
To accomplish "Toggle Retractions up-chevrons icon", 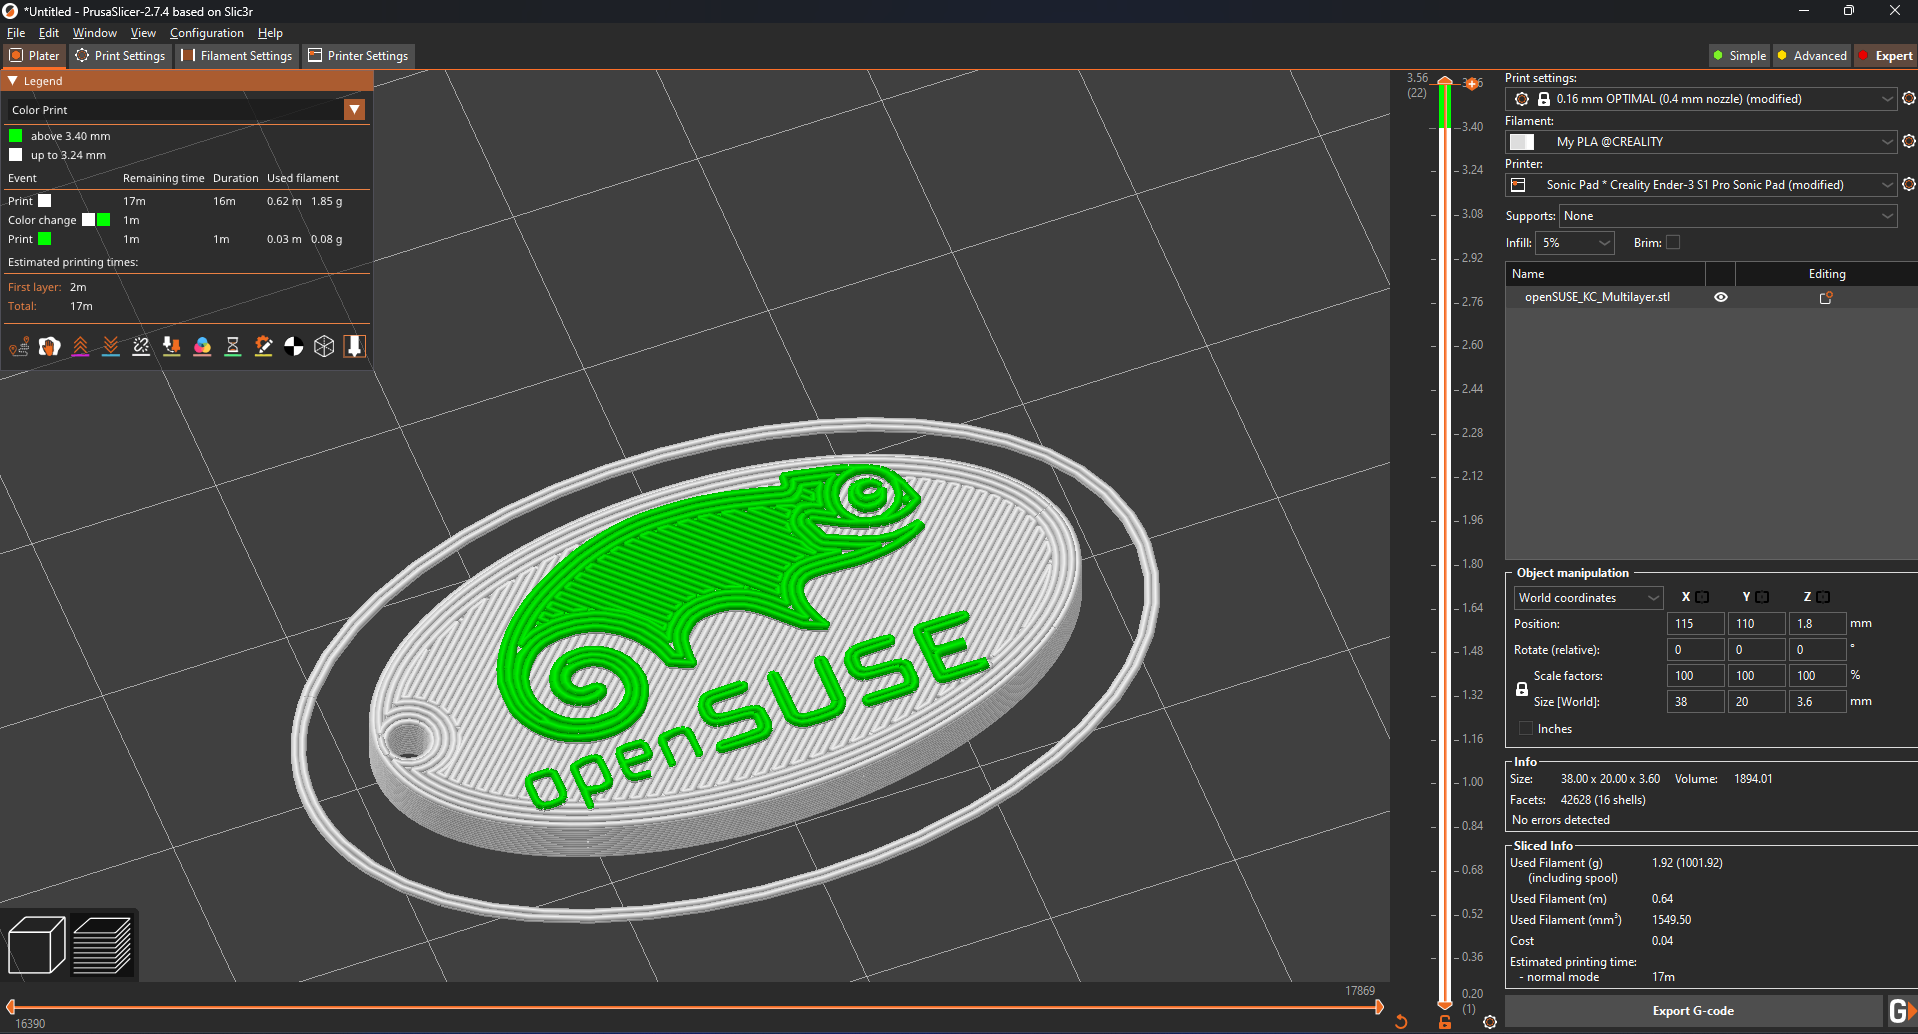I will [x=80, y=346].
